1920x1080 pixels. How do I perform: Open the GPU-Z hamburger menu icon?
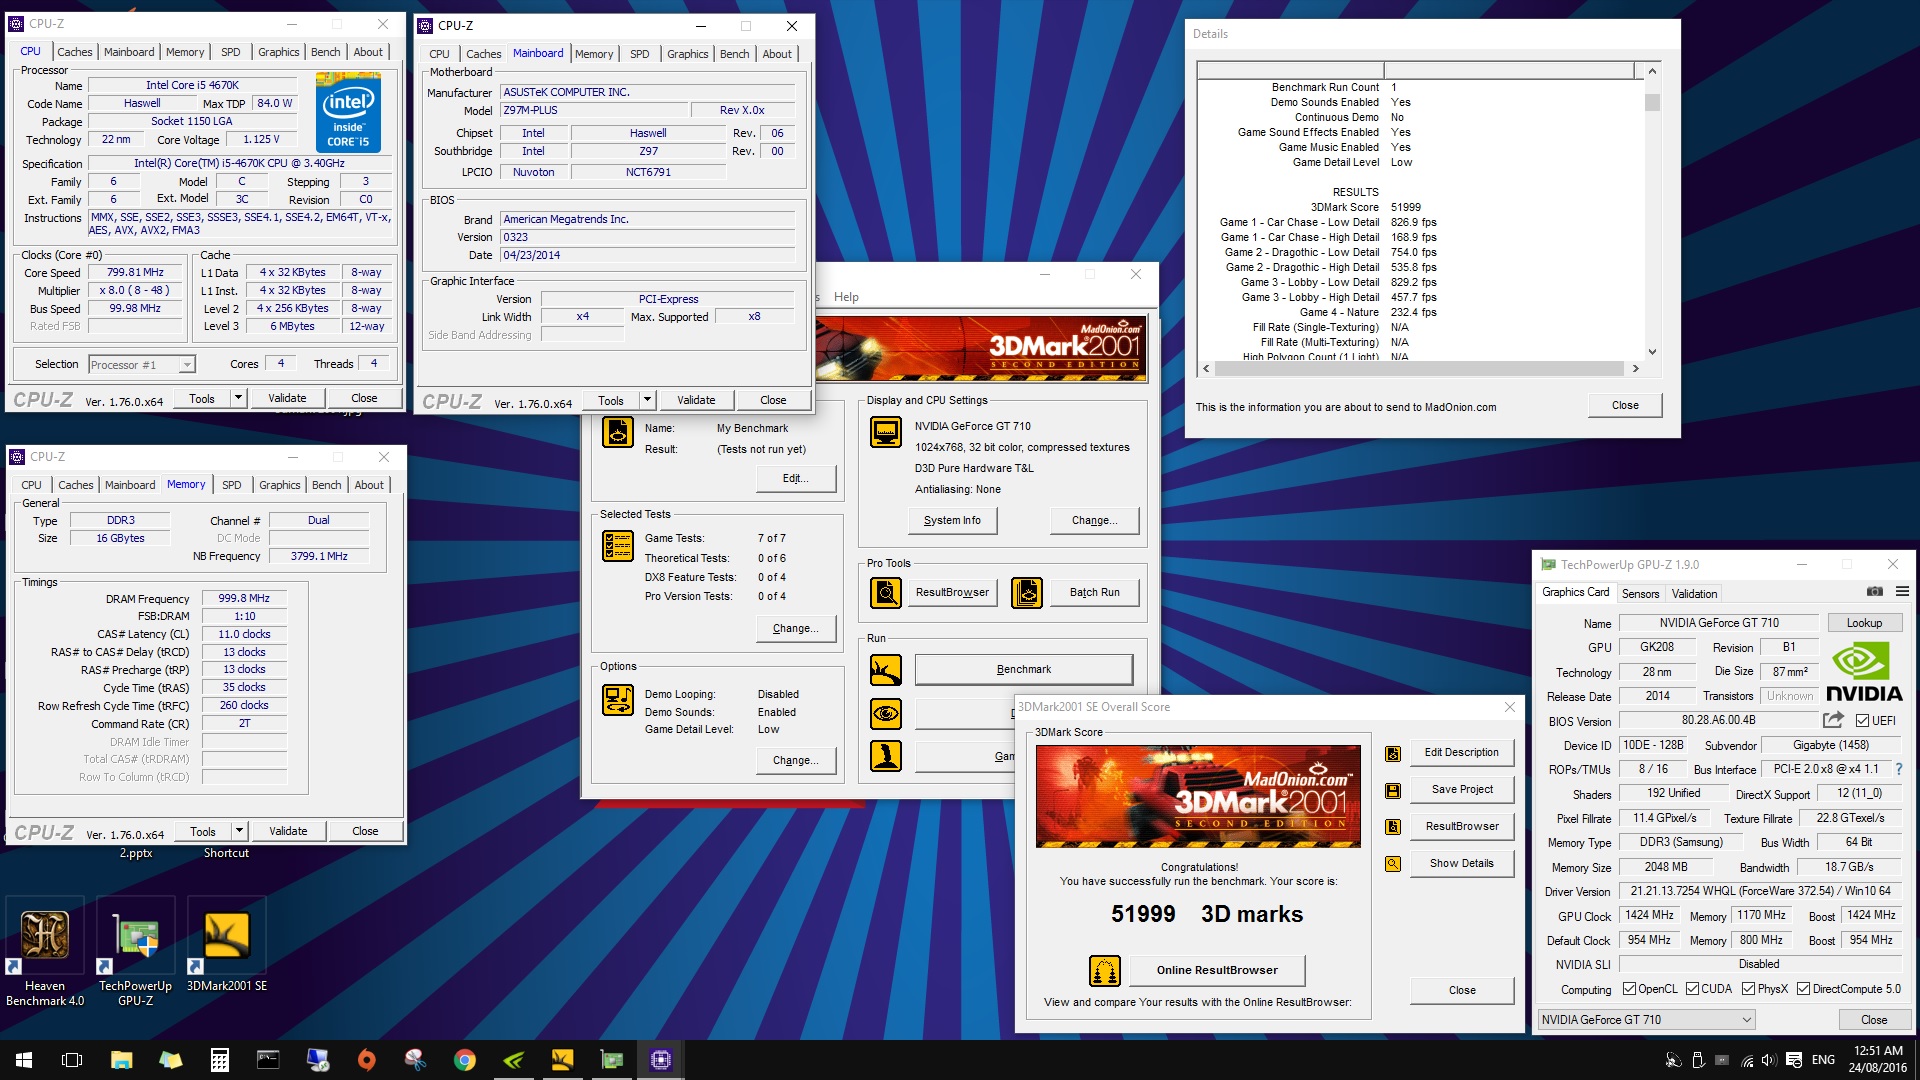coord(1902,592)
